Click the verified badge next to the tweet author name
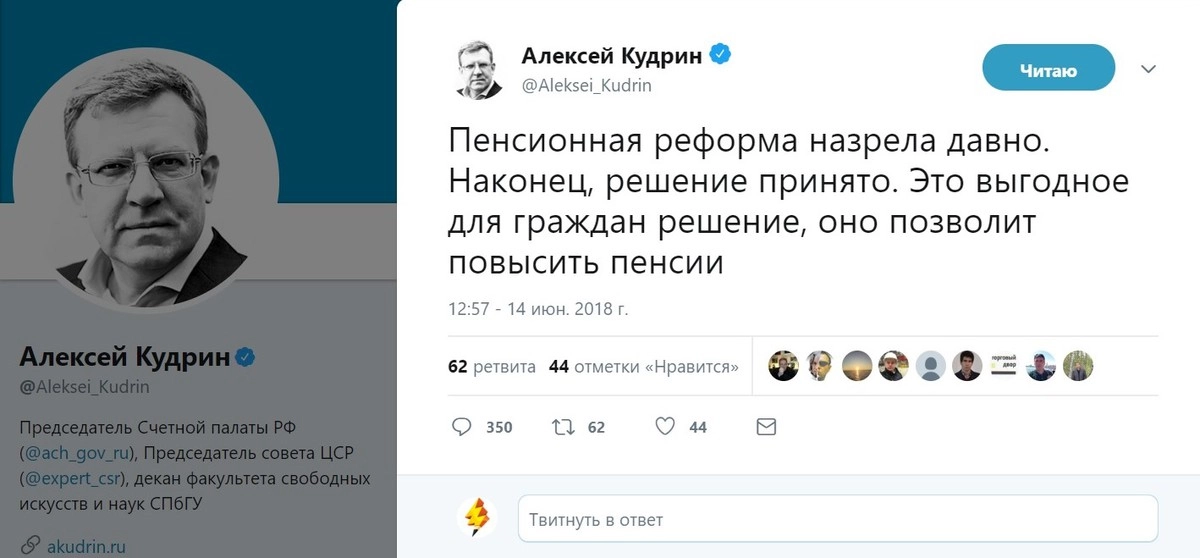 (720, 55)
